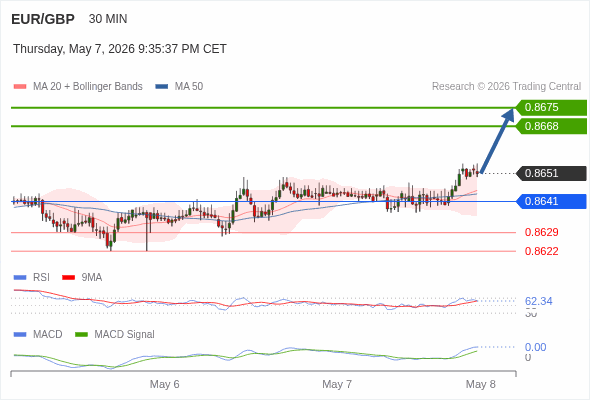The height and width of the screenshot is (400, 590).
Task: Click the current price 0.8651 tag
Action: 551,173
